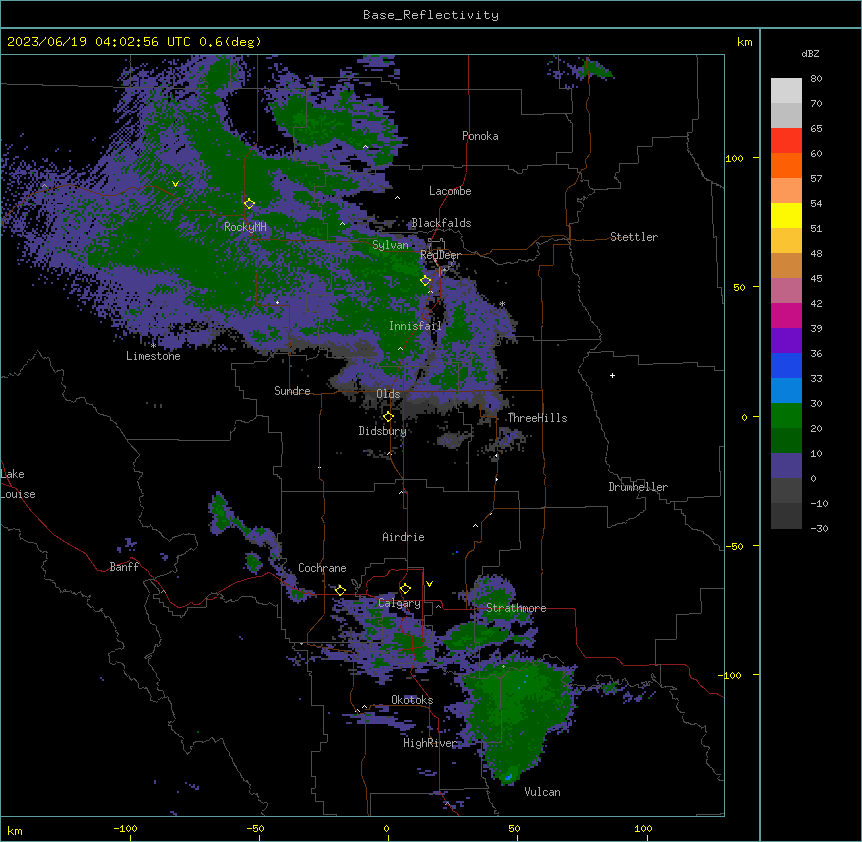Click the yellow diamond marker below Cochrane
This screenshot has width=862, height=842.
[x=340, y=590]
